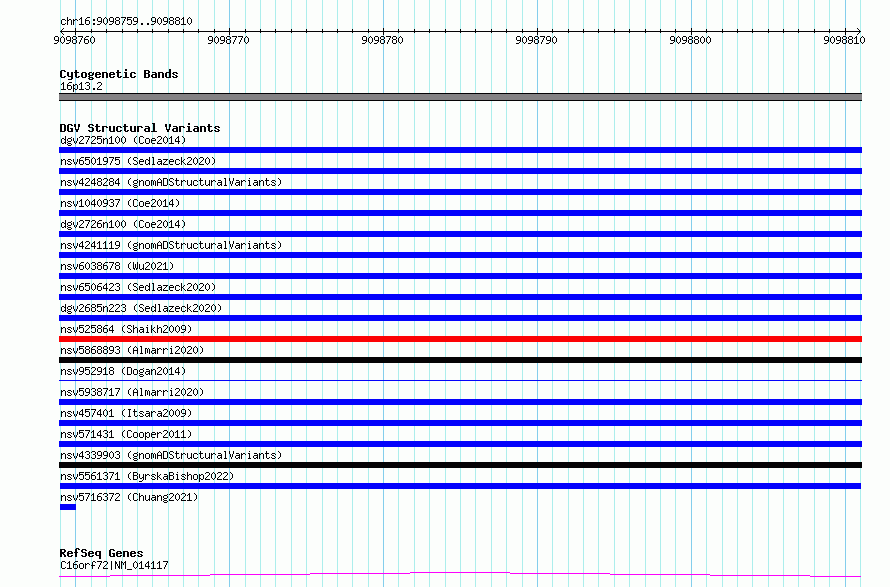Click the blue bar under nsv4241119

click(x=460, y=255)
